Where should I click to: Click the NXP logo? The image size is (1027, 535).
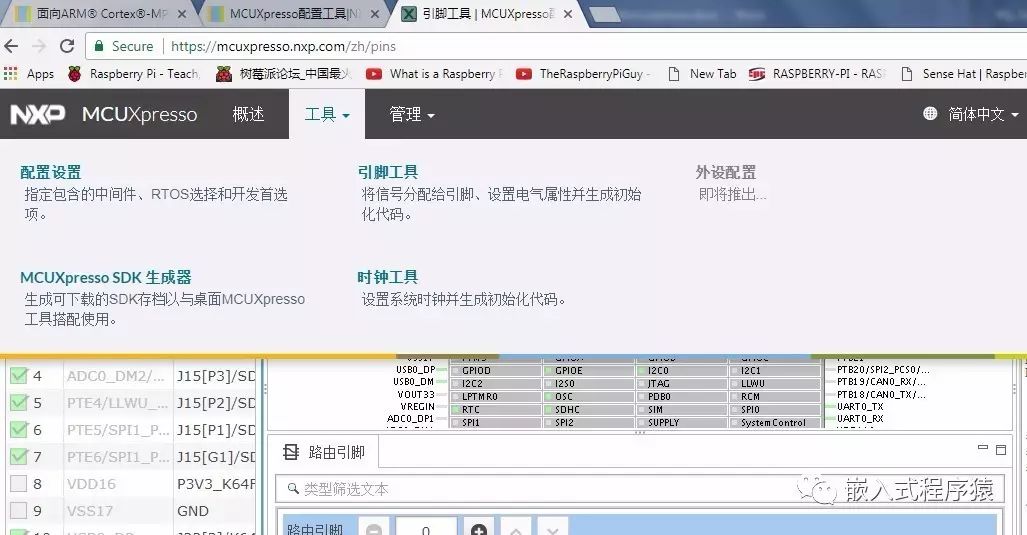click(37, 114)
